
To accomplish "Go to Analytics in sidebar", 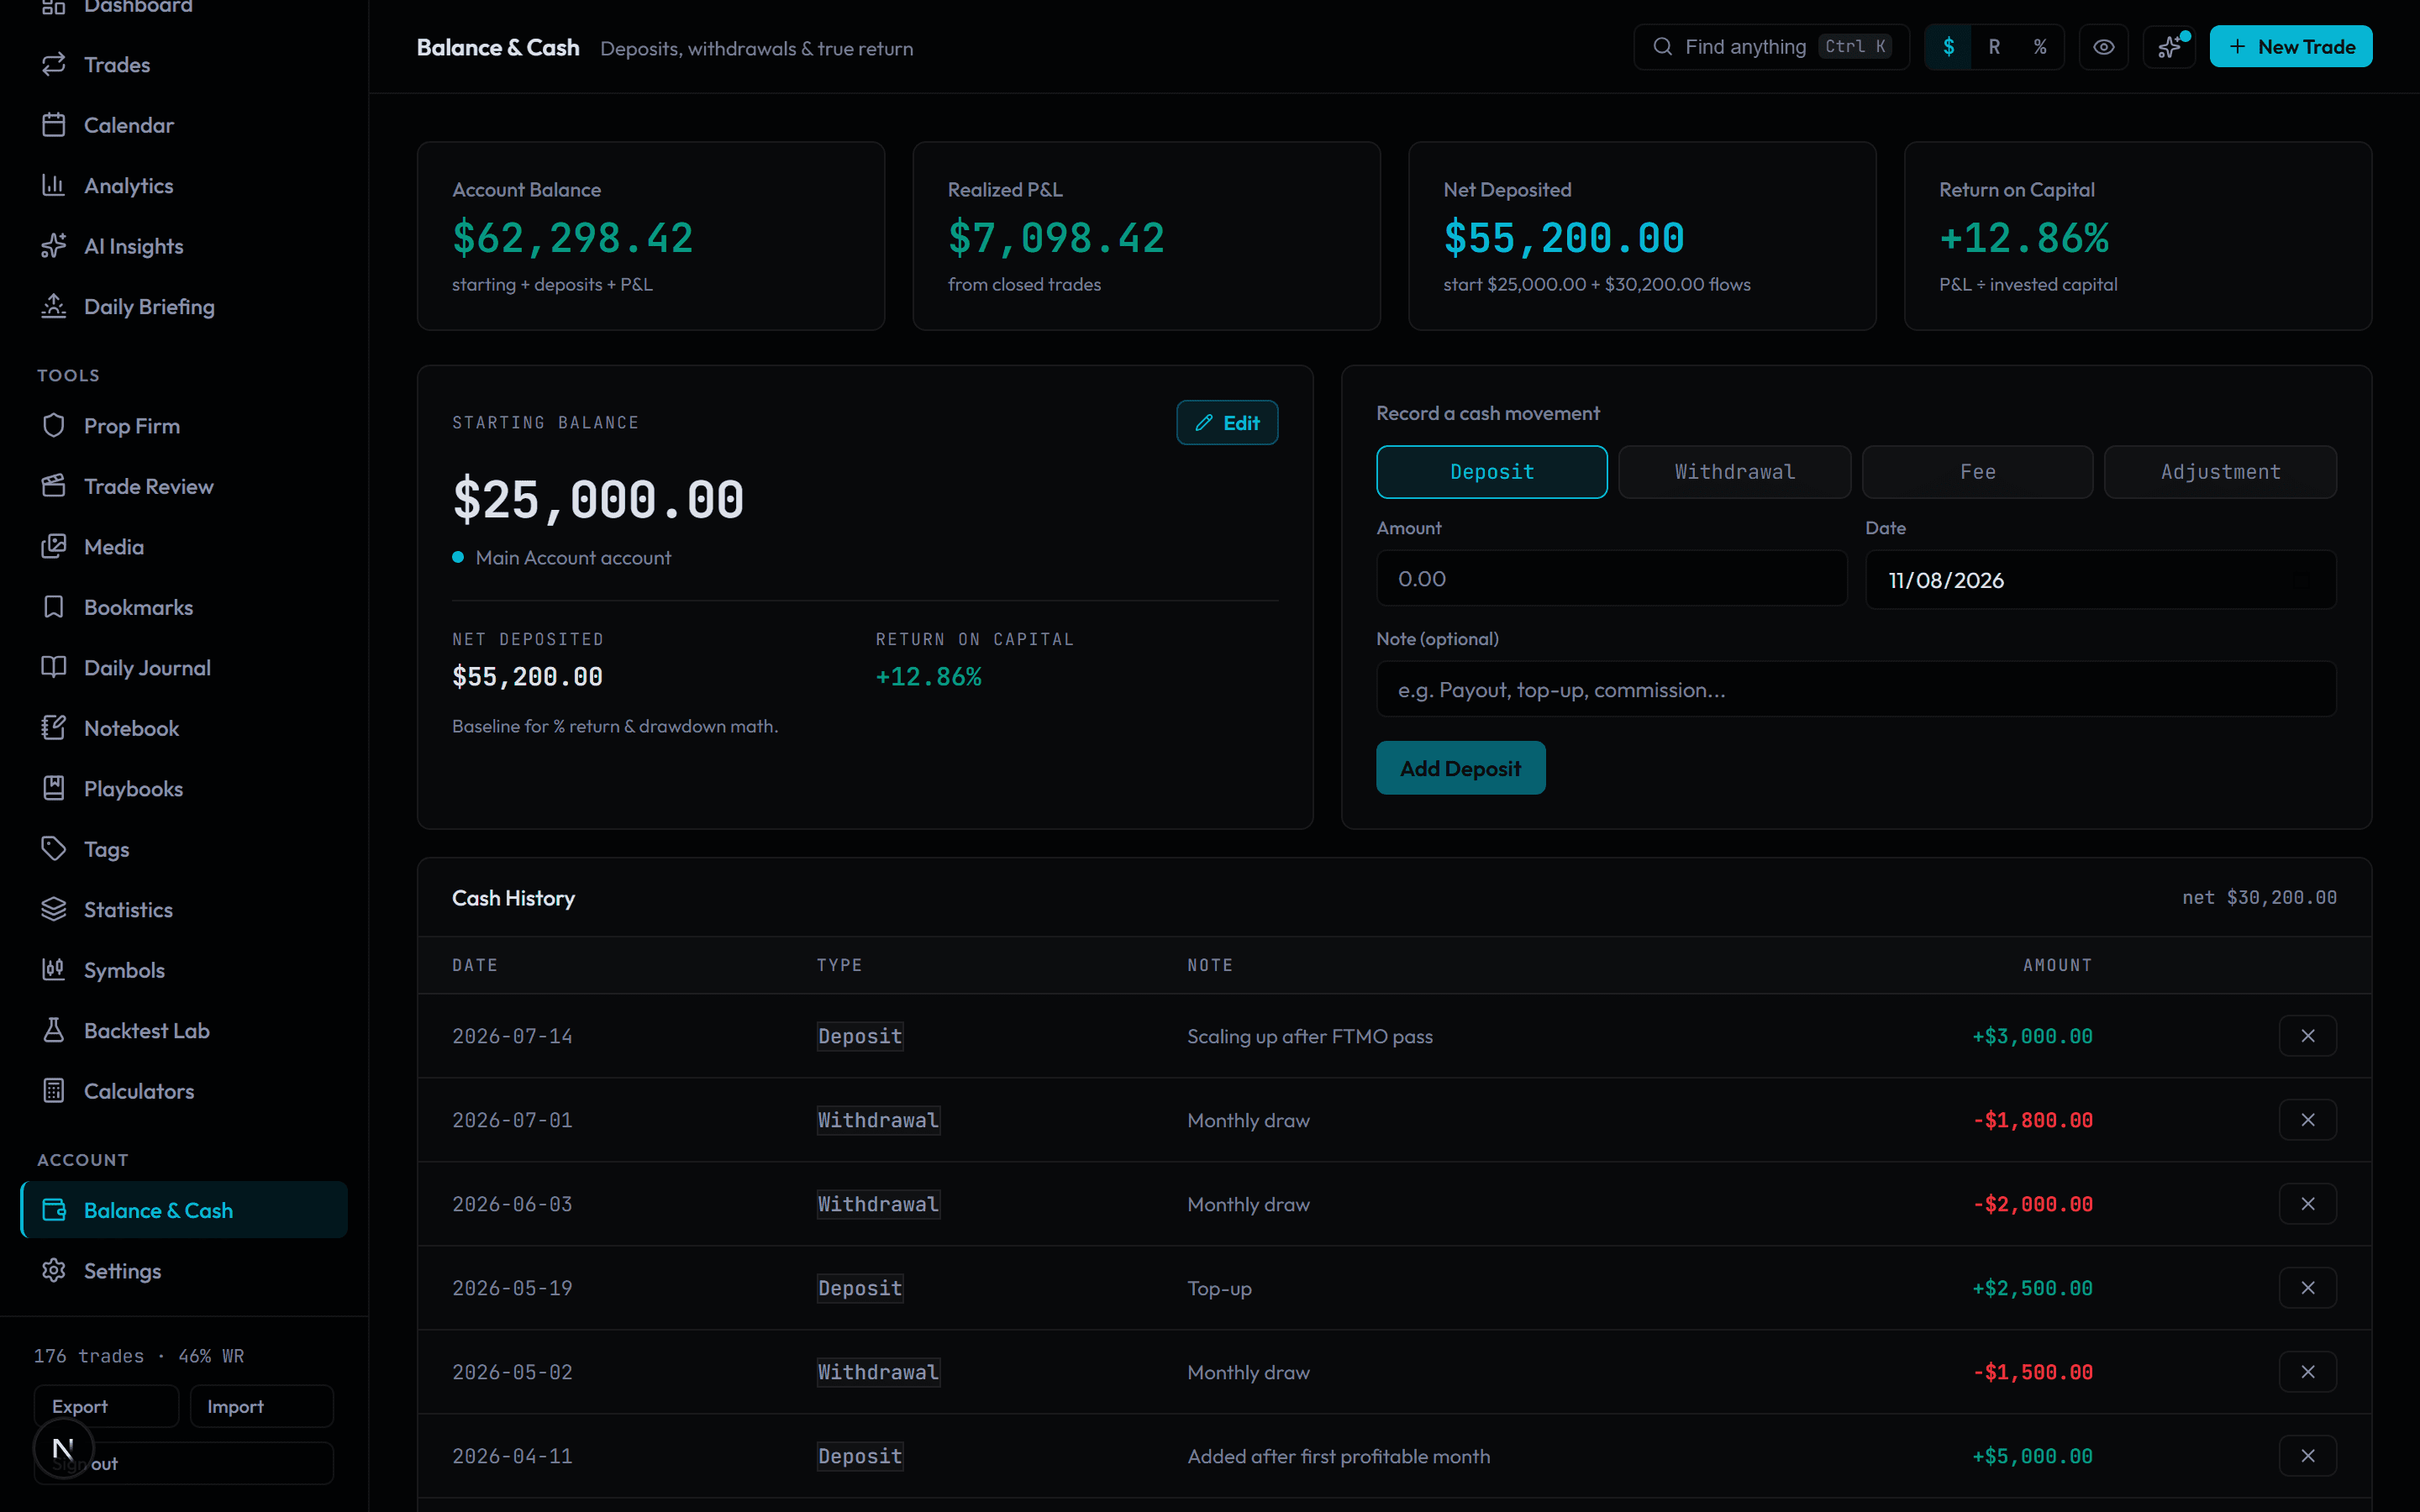I will click(x=184, y=186).
